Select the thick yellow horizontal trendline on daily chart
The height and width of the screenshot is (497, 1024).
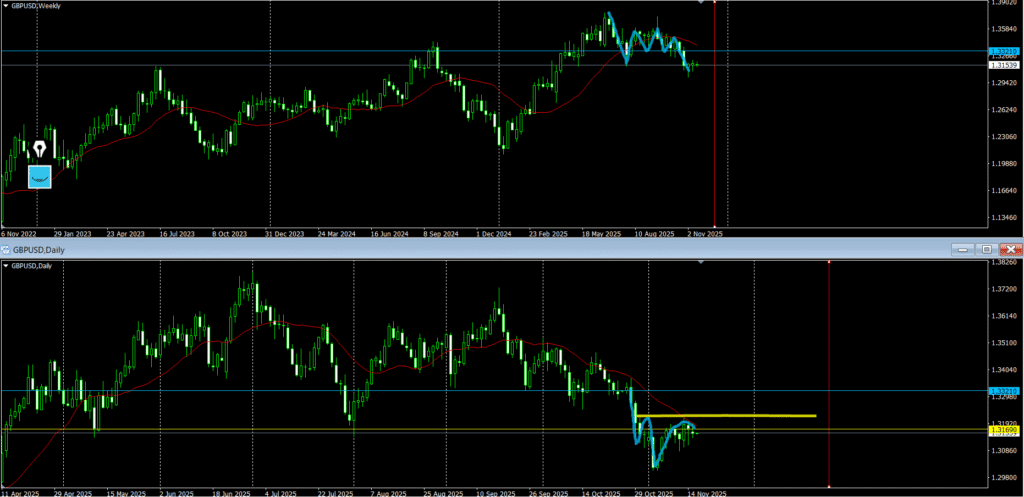click(740, 415)
